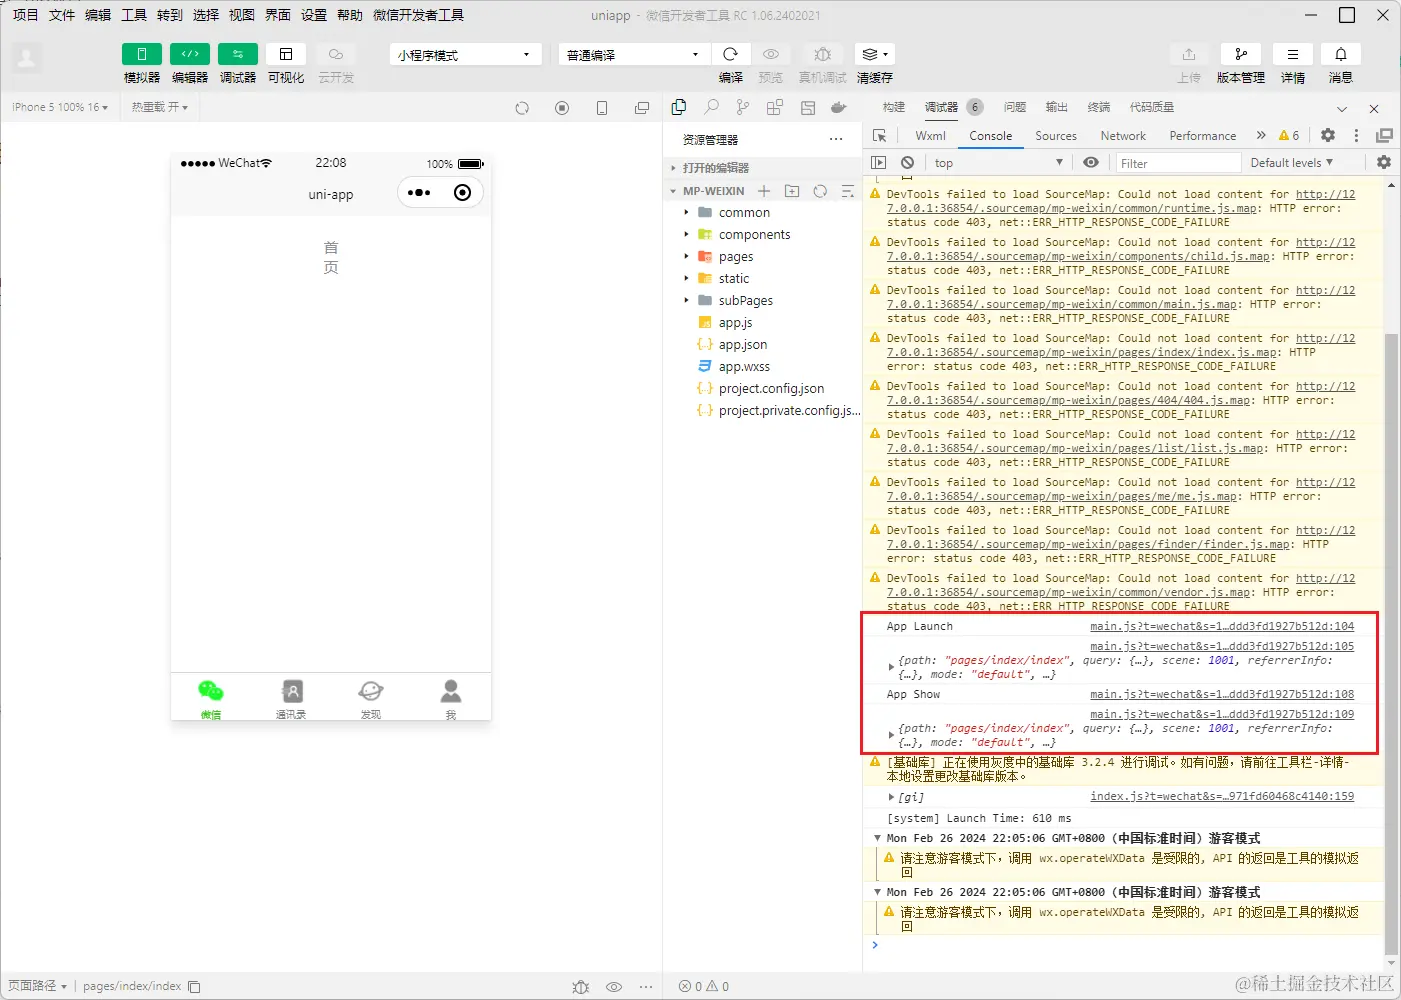Image resolution: width=1401 pixels, height=1000 pixels.
Task: Switch to the Wxml tab
Action: point(930,136)
